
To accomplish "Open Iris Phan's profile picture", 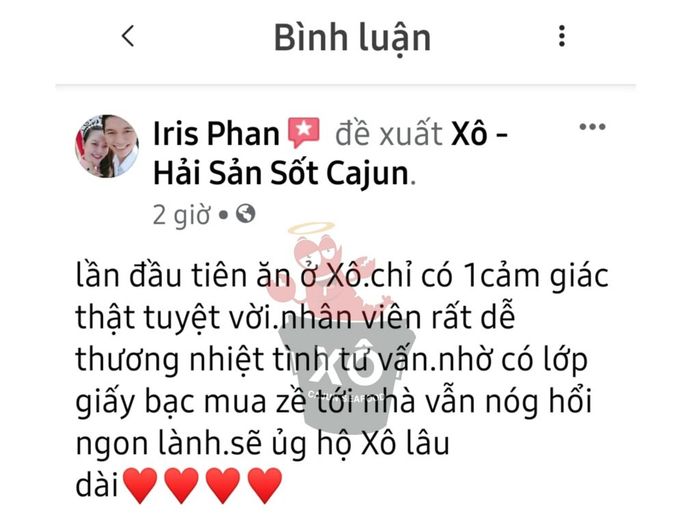I will (x=107, y=146).
